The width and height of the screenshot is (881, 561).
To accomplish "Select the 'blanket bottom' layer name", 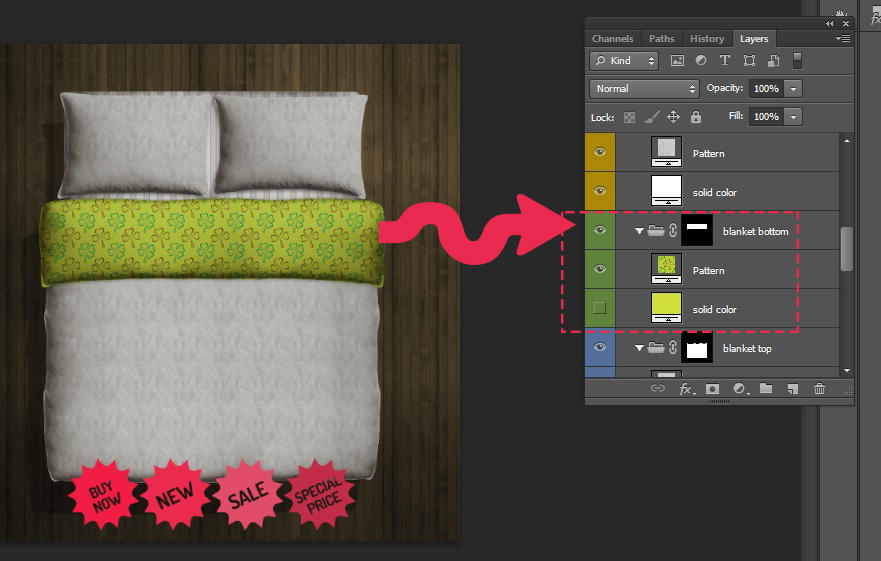I will click(x=755, y=232).
